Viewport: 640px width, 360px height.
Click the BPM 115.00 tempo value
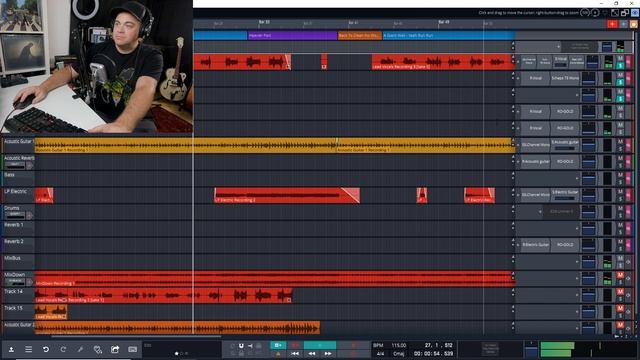point(399,345)
